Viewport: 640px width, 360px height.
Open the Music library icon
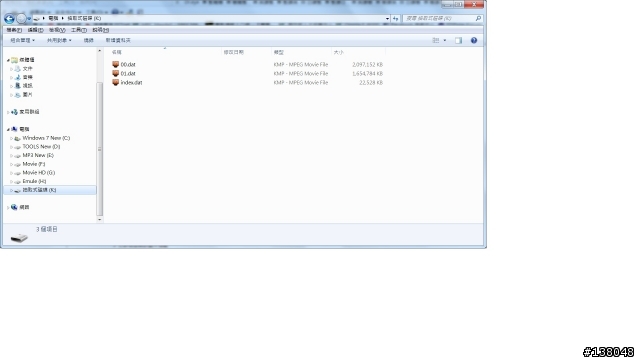18,77
